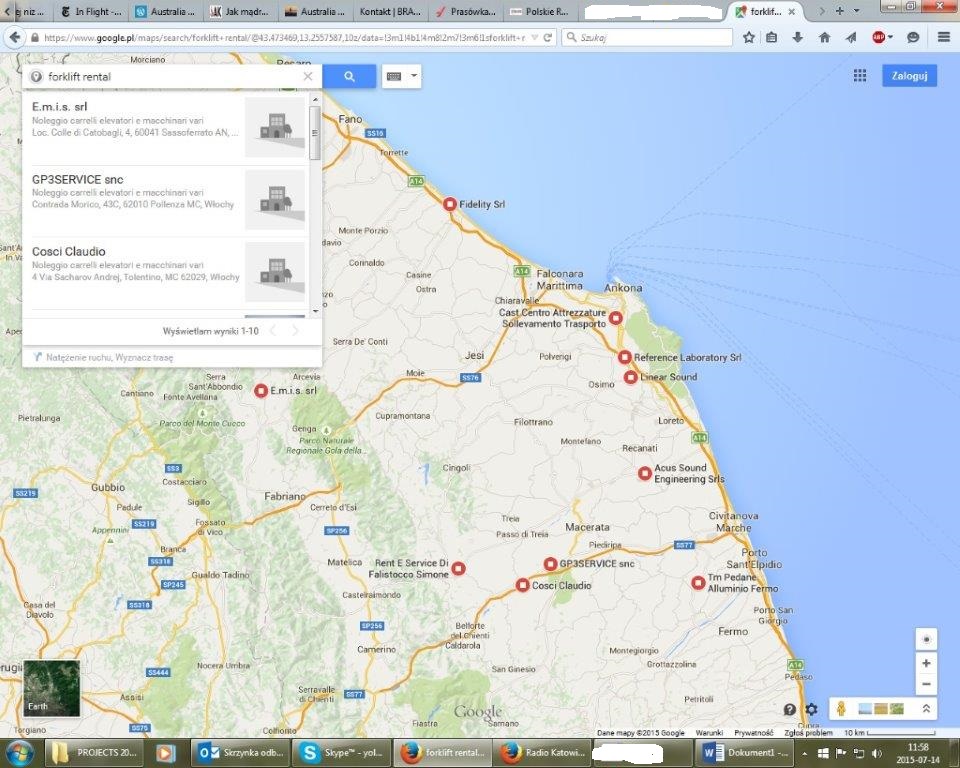The image size is (960, 768).
Task: Select the Cast Centro Attrezzature marker
Action: 615,318
